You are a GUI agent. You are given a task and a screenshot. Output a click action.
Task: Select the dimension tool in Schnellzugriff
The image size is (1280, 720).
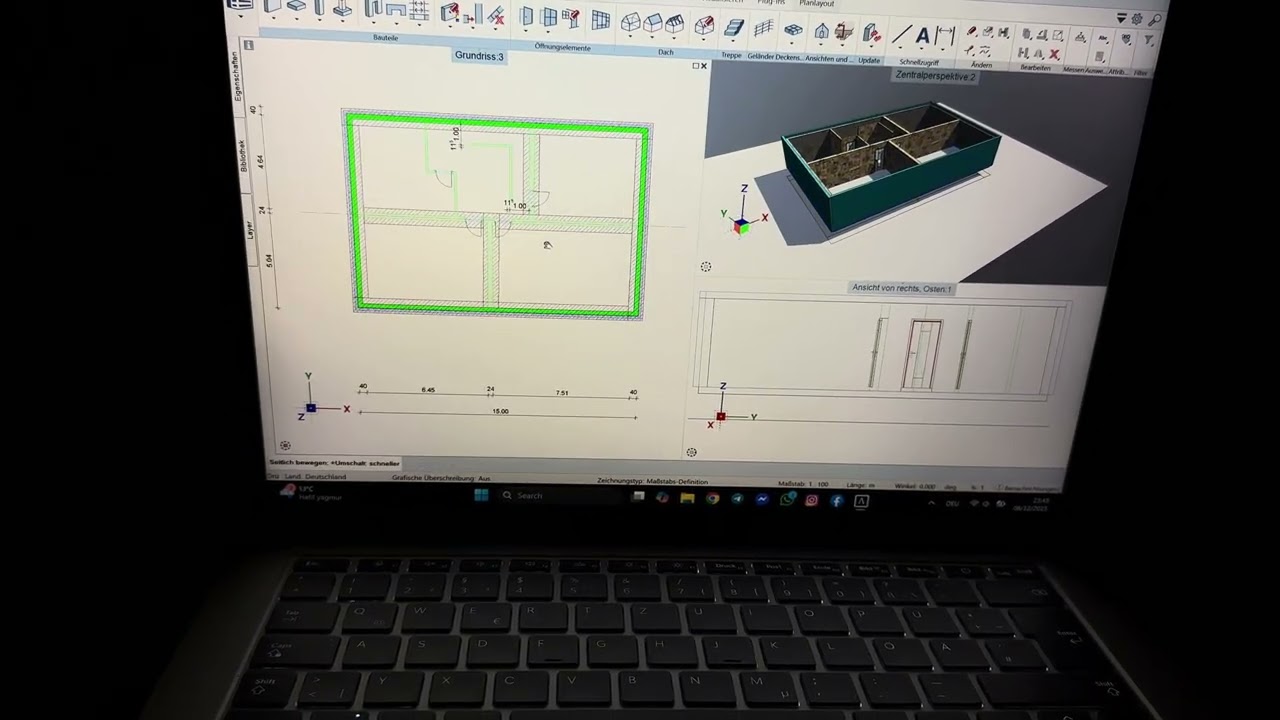coord(945,38)
